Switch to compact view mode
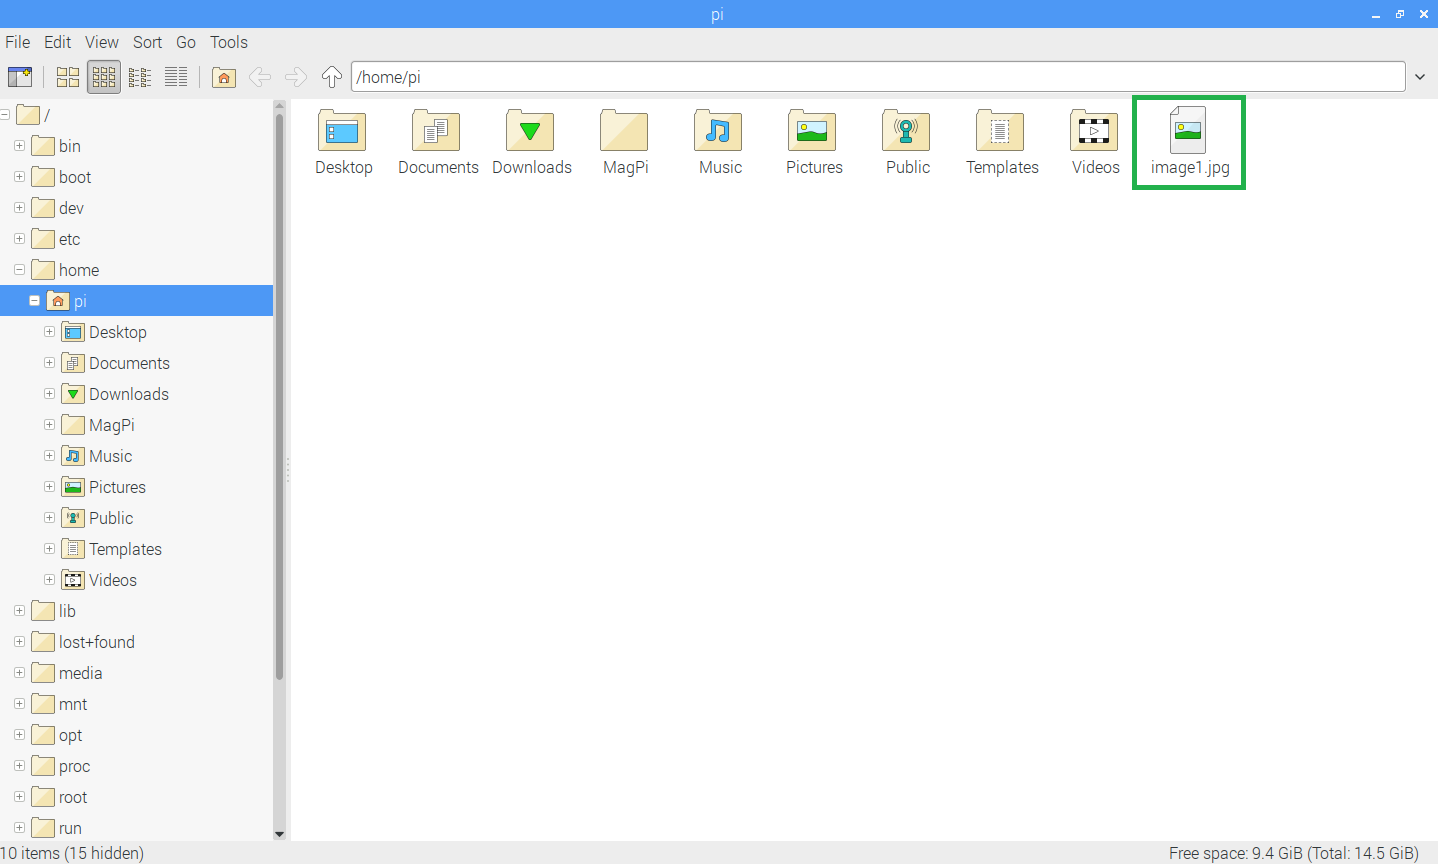This screenshot has width=1438, height=864. (x=140, y=77)
